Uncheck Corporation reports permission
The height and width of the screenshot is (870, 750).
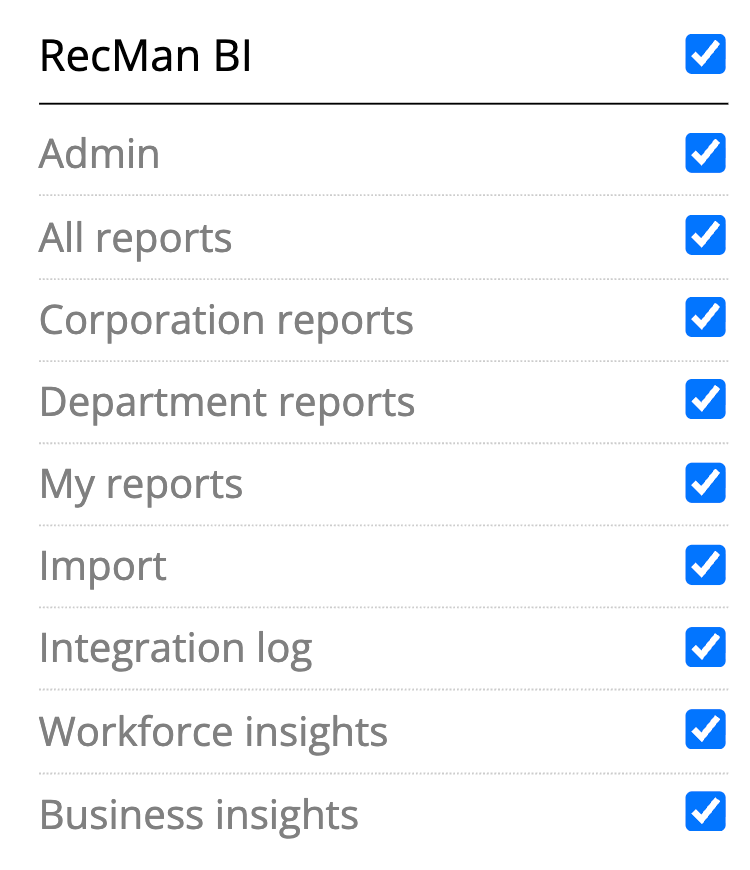[705, 317]
